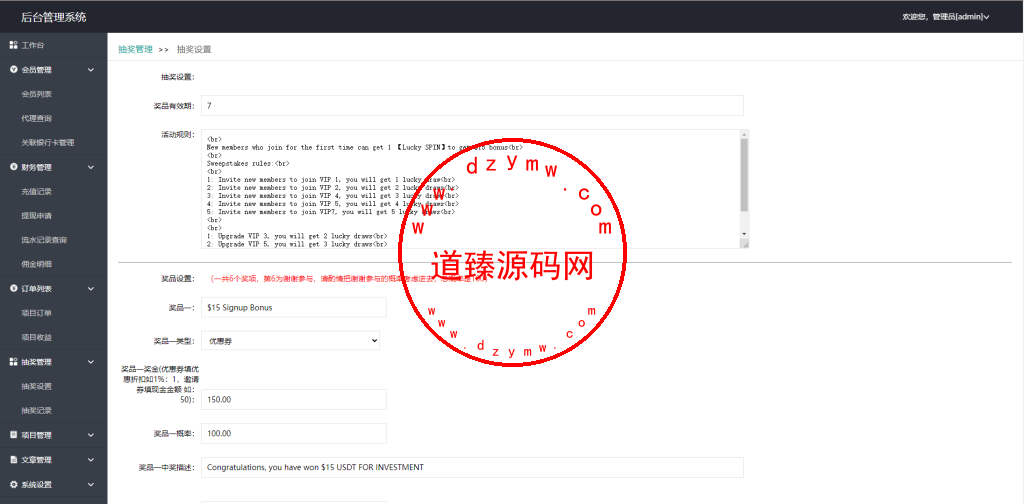Click the 工作台 dashboard icon

[13, 45]
